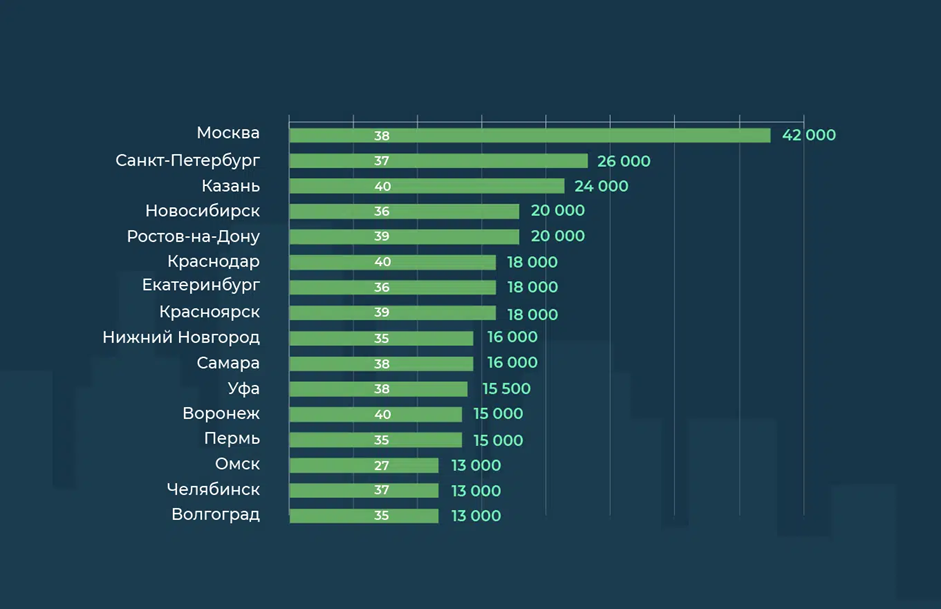Click the Красноярск green bar
Screen dimensions: 941x609
point(392,313)
